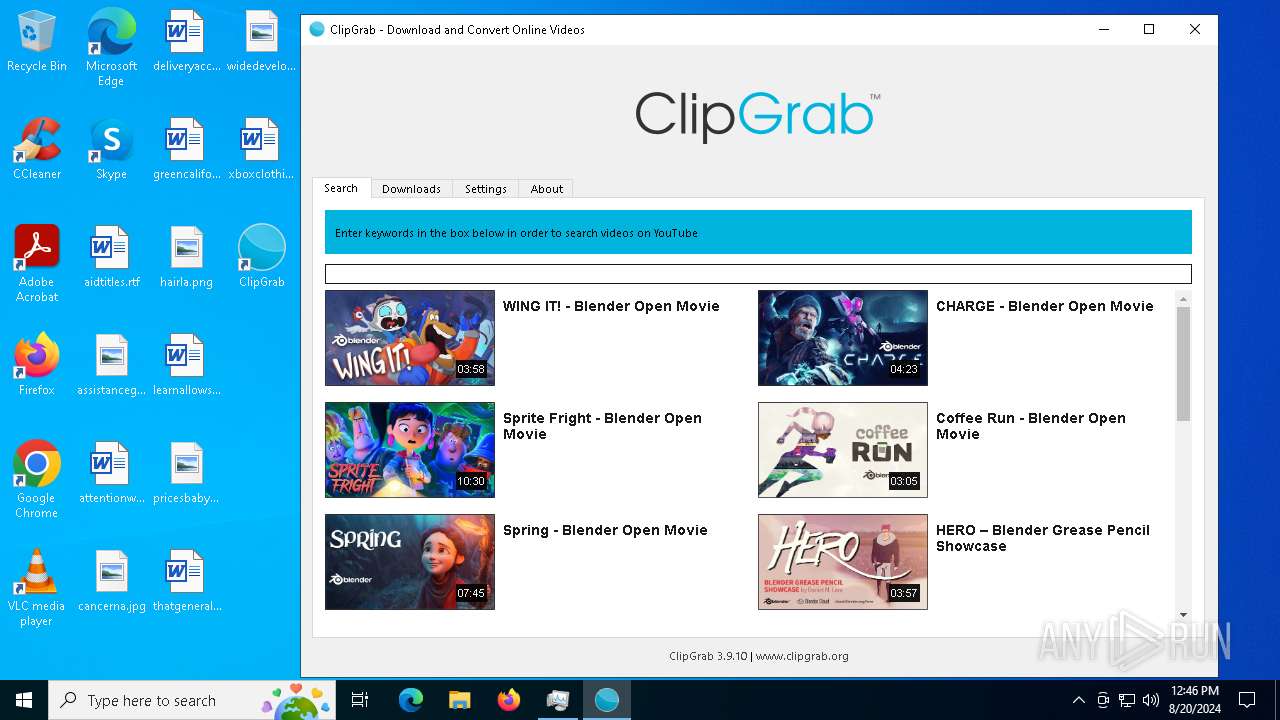Click the WING IT! - Blender Open Movie title

pos(611,306)
